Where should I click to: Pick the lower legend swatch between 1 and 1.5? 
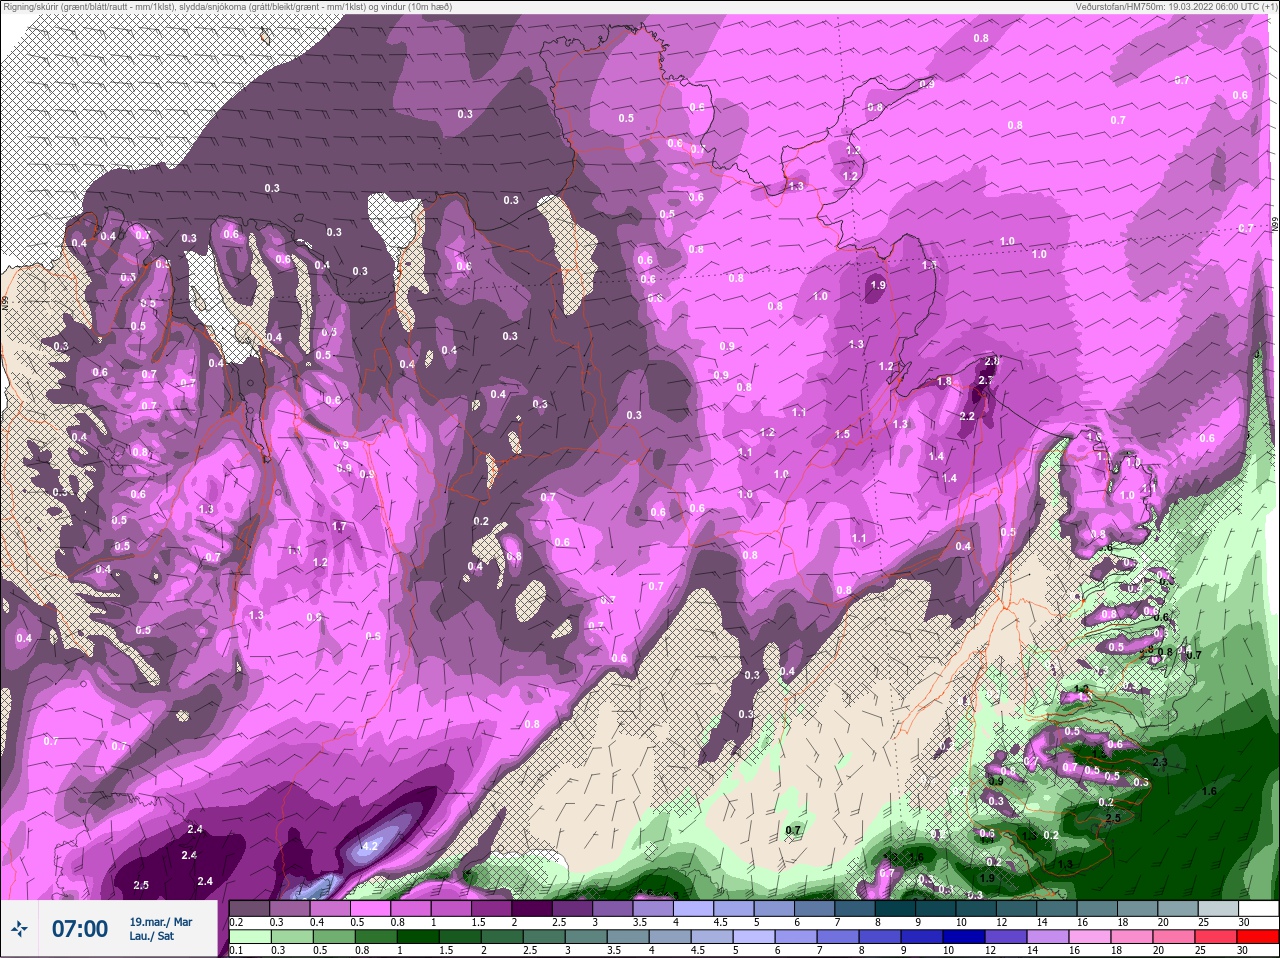(418, 937)
